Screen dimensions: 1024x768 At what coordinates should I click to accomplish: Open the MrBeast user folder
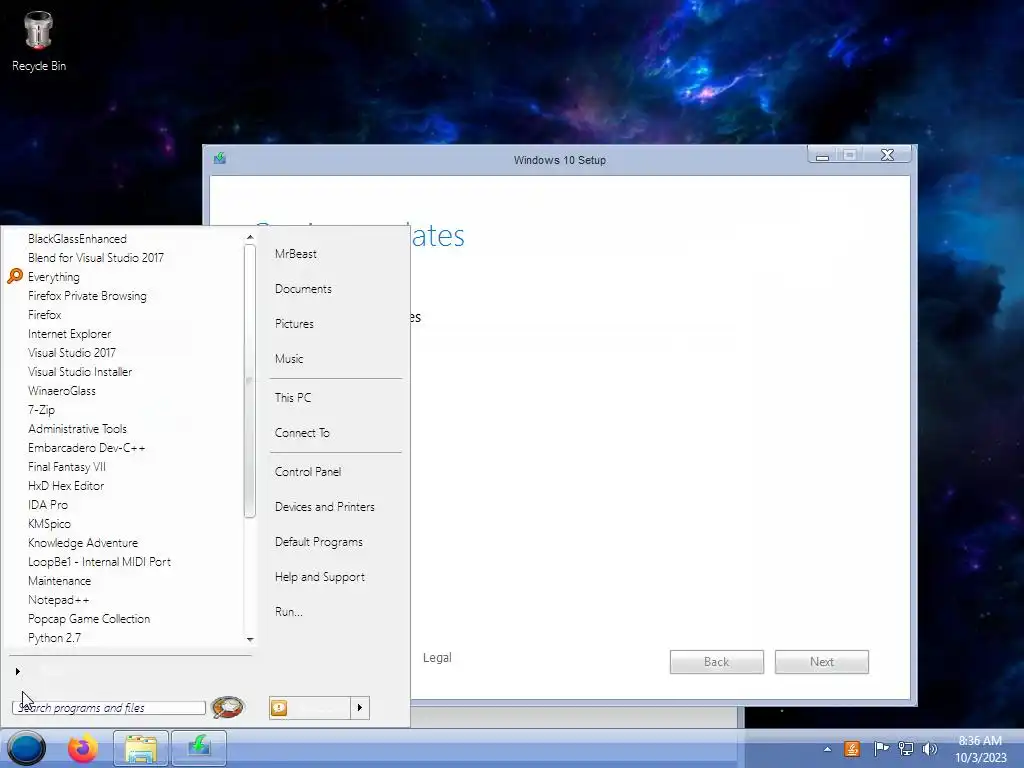pyautogui.click(x=295, y=254)
